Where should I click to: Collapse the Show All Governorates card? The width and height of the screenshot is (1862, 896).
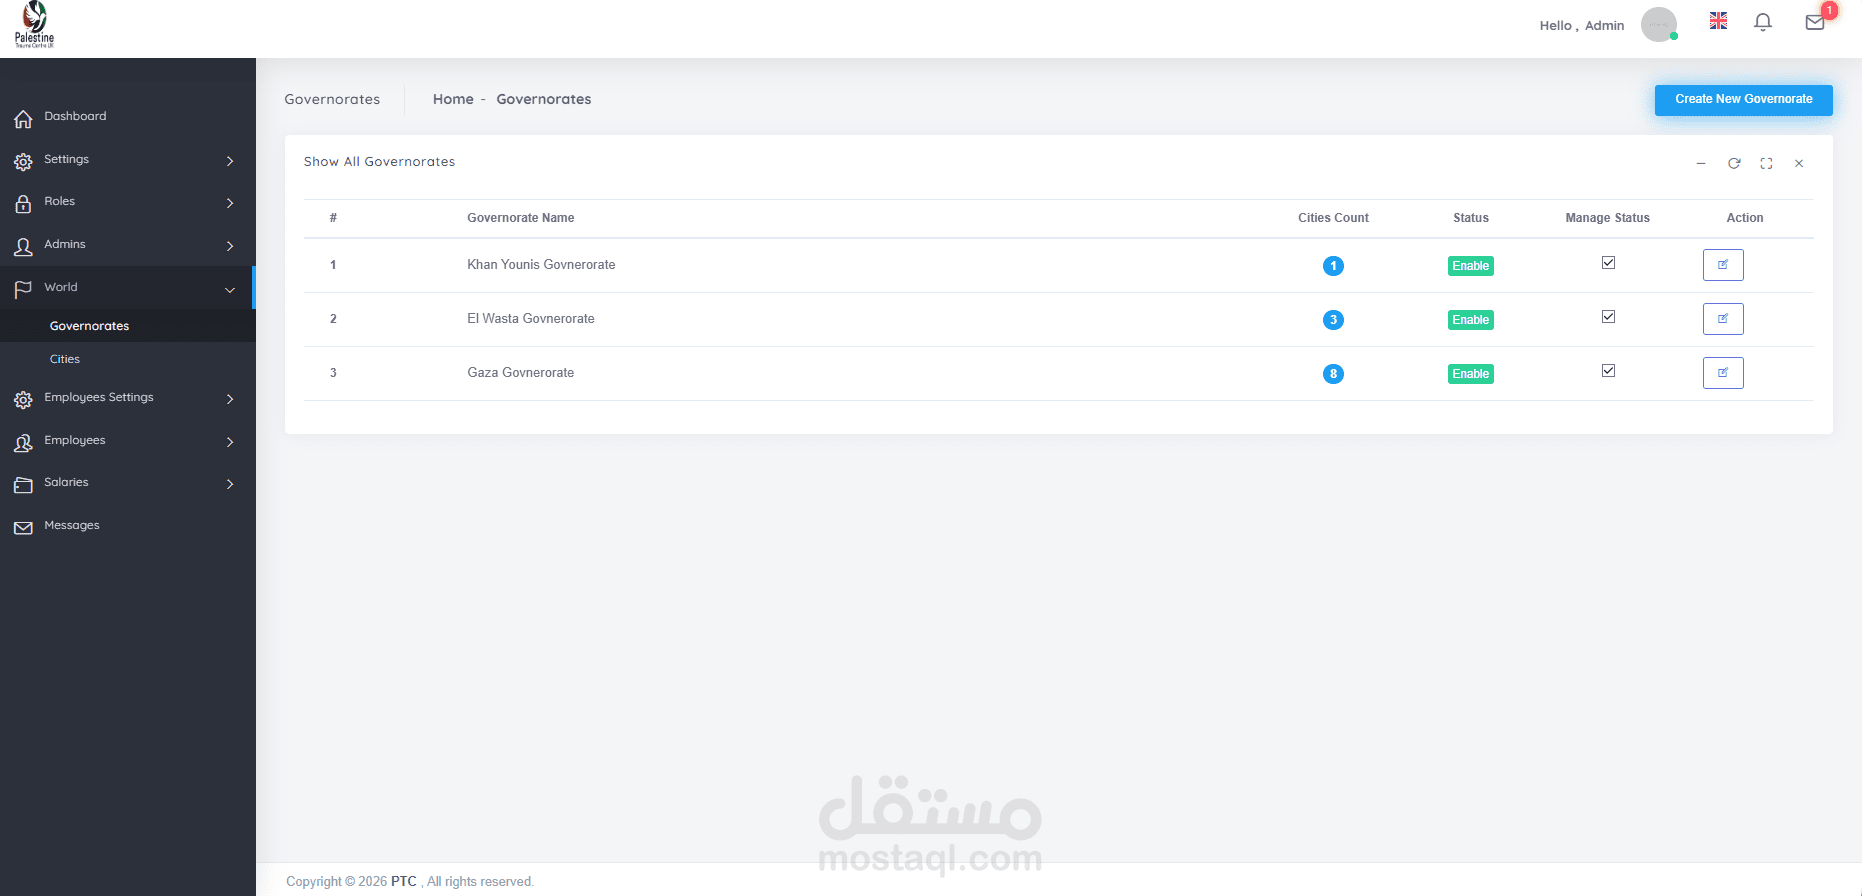pos(1701,163)
